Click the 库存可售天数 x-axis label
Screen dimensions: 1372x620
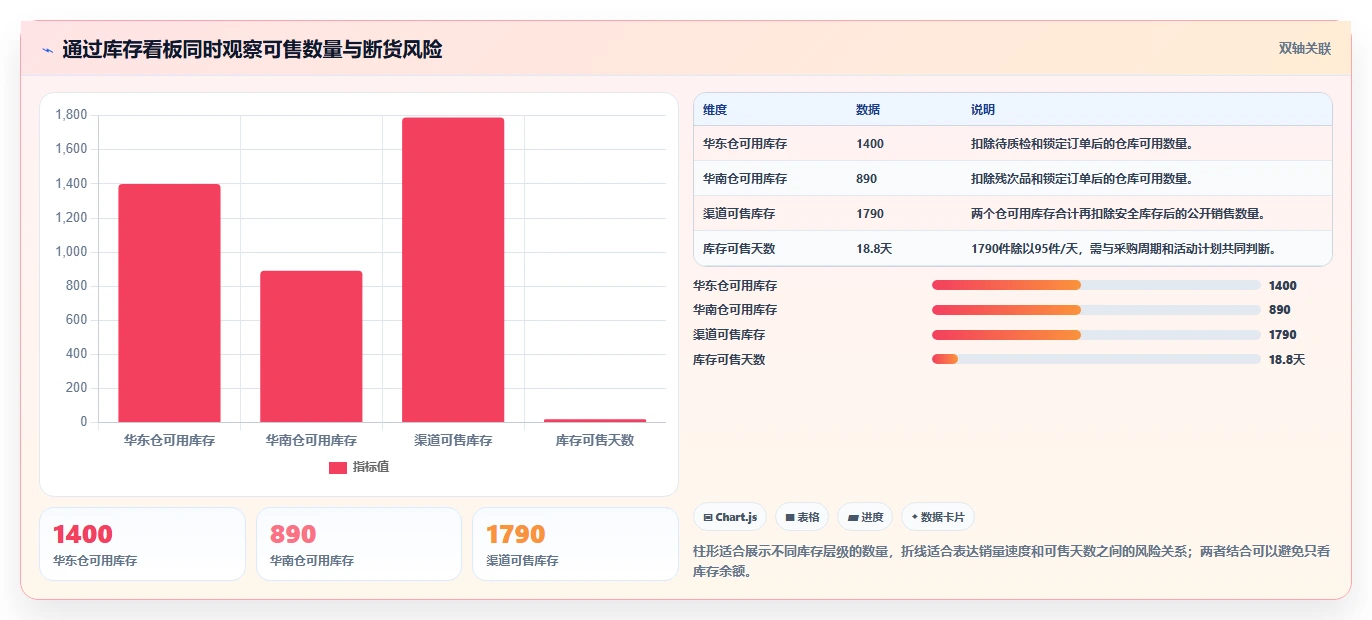tap(595, 440)
